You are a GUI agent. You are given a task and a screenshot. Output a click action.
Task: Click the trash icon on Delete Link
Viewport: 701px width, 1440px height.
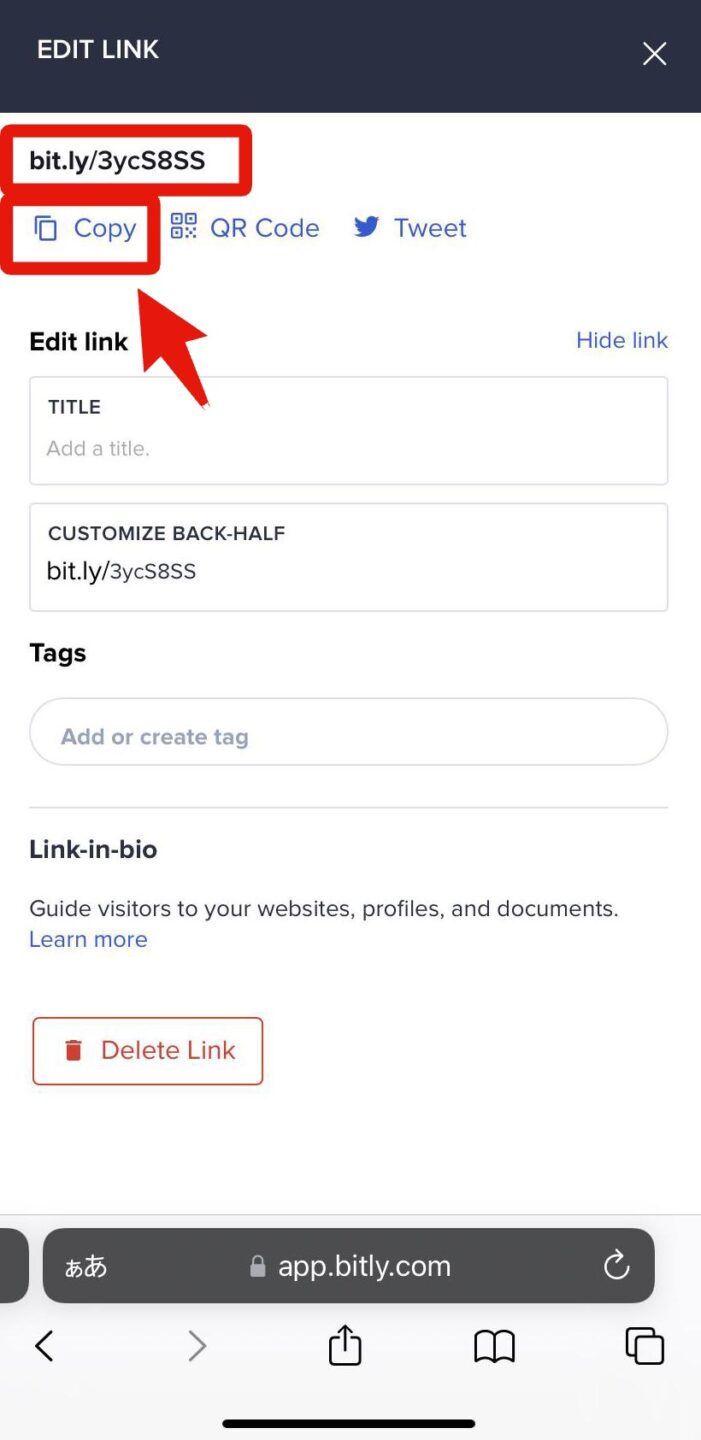pos(73,1050)
